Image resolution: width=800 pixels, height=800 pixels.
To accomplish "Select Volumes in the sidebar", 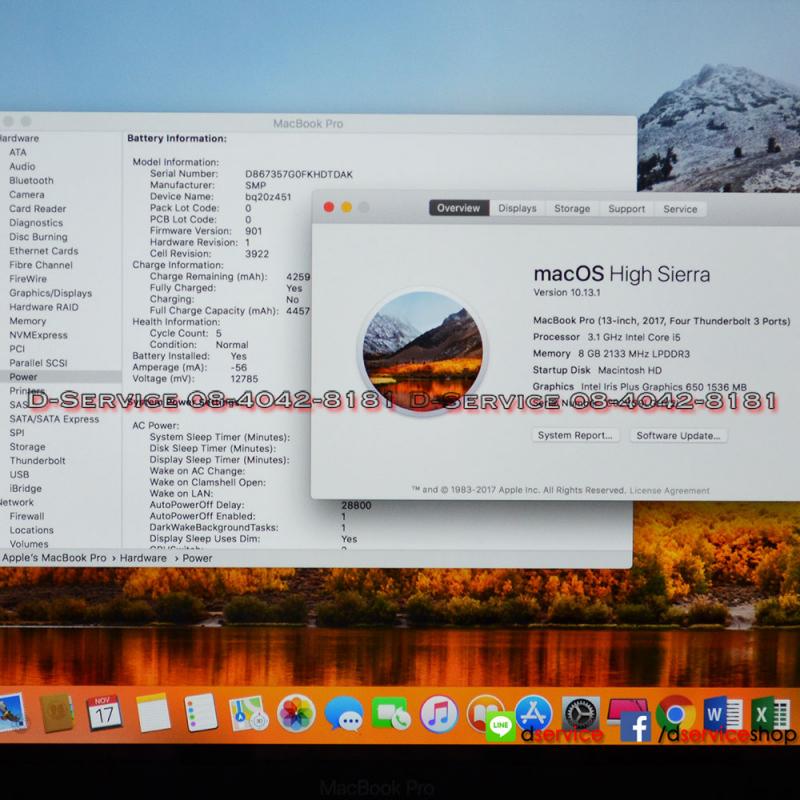I will tap(29, 544).
